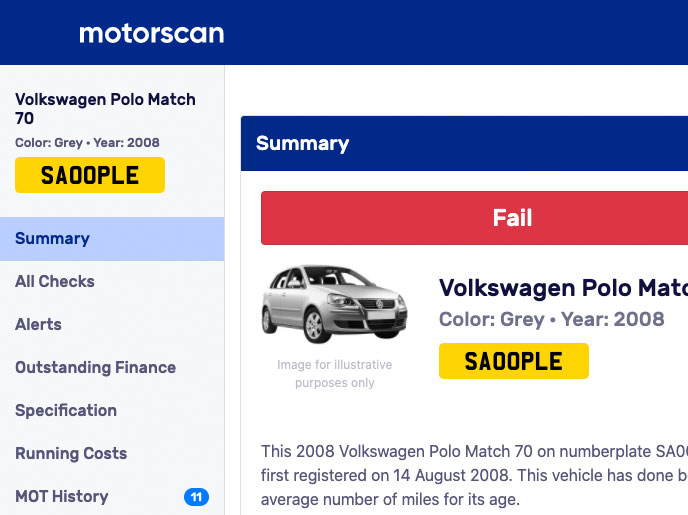Go to Alerts in the sidebar
Image resolution: width=688 pixels, height=515 pixels.
coord(38,324)
